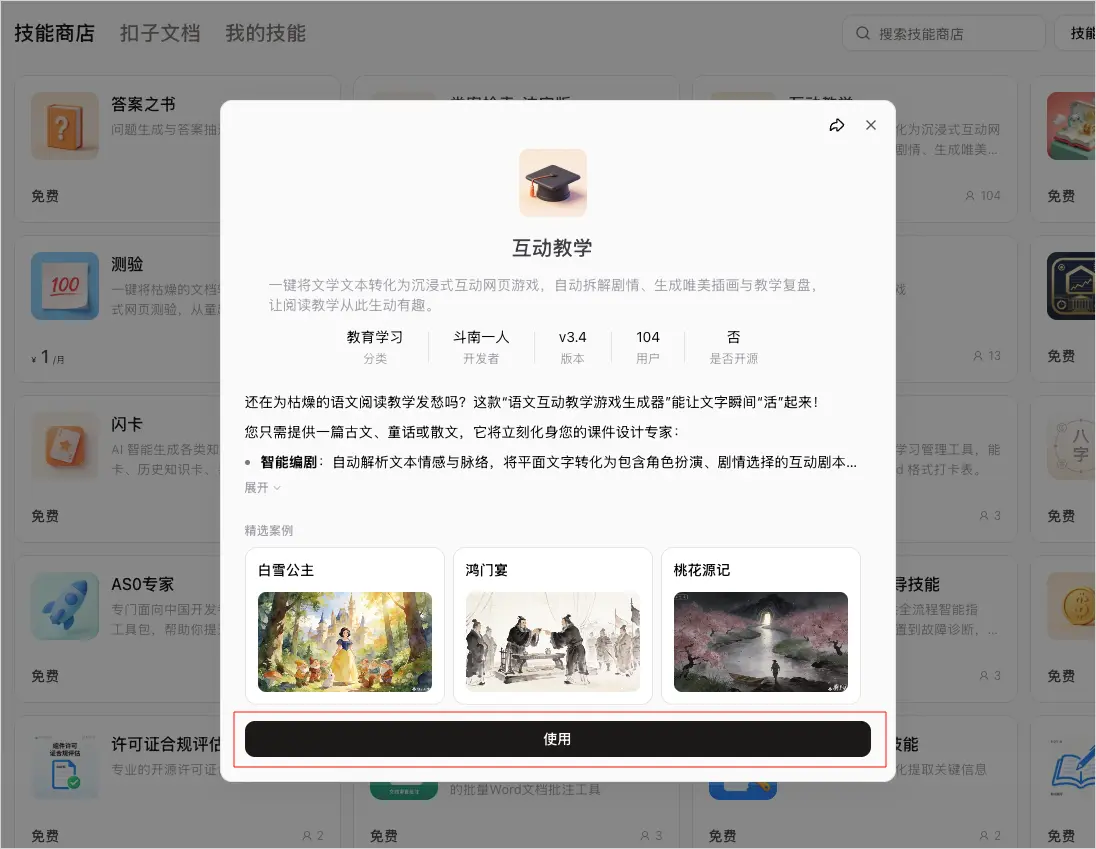Click the 互动教学 dialog title
This screenshot has width=1096, height=849.
tap(552, 247)
